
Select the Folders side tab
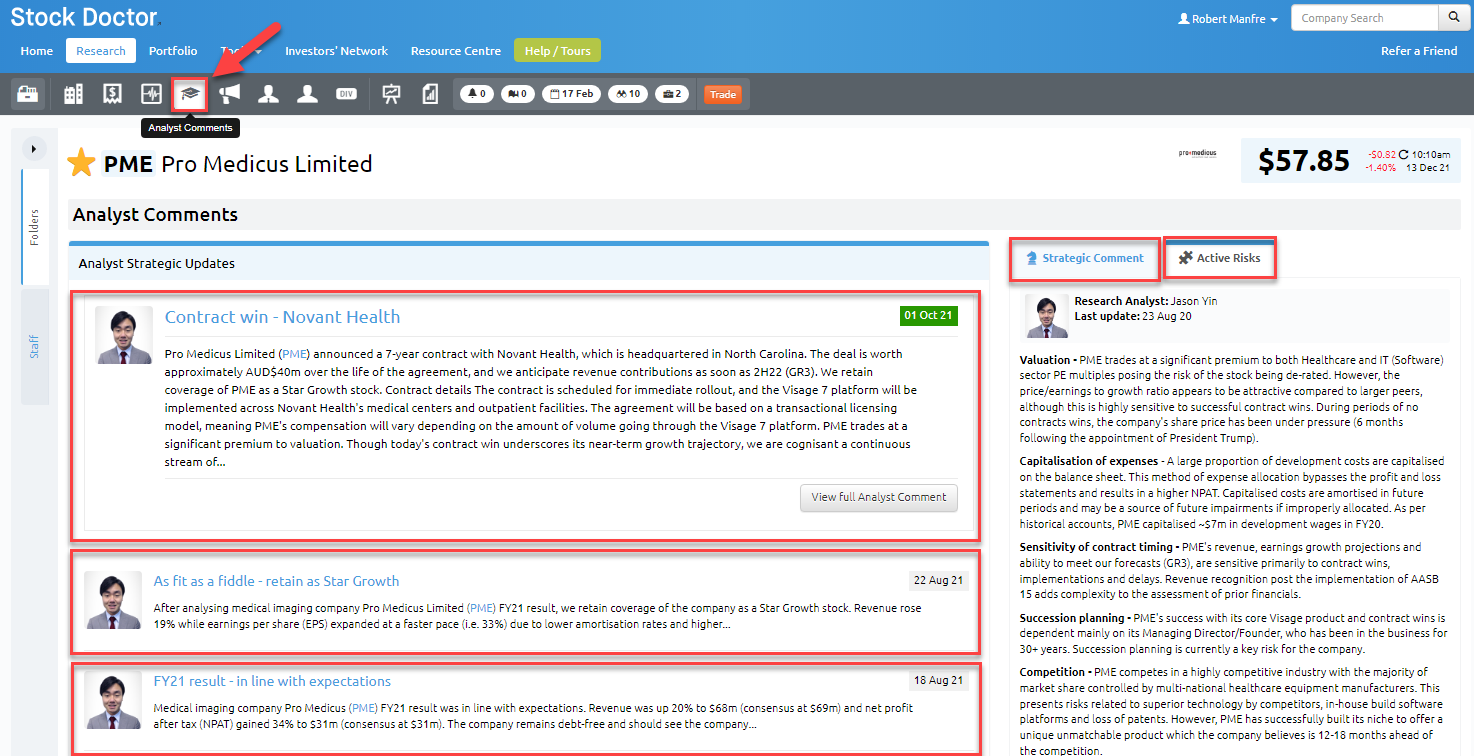pos(34,226)
